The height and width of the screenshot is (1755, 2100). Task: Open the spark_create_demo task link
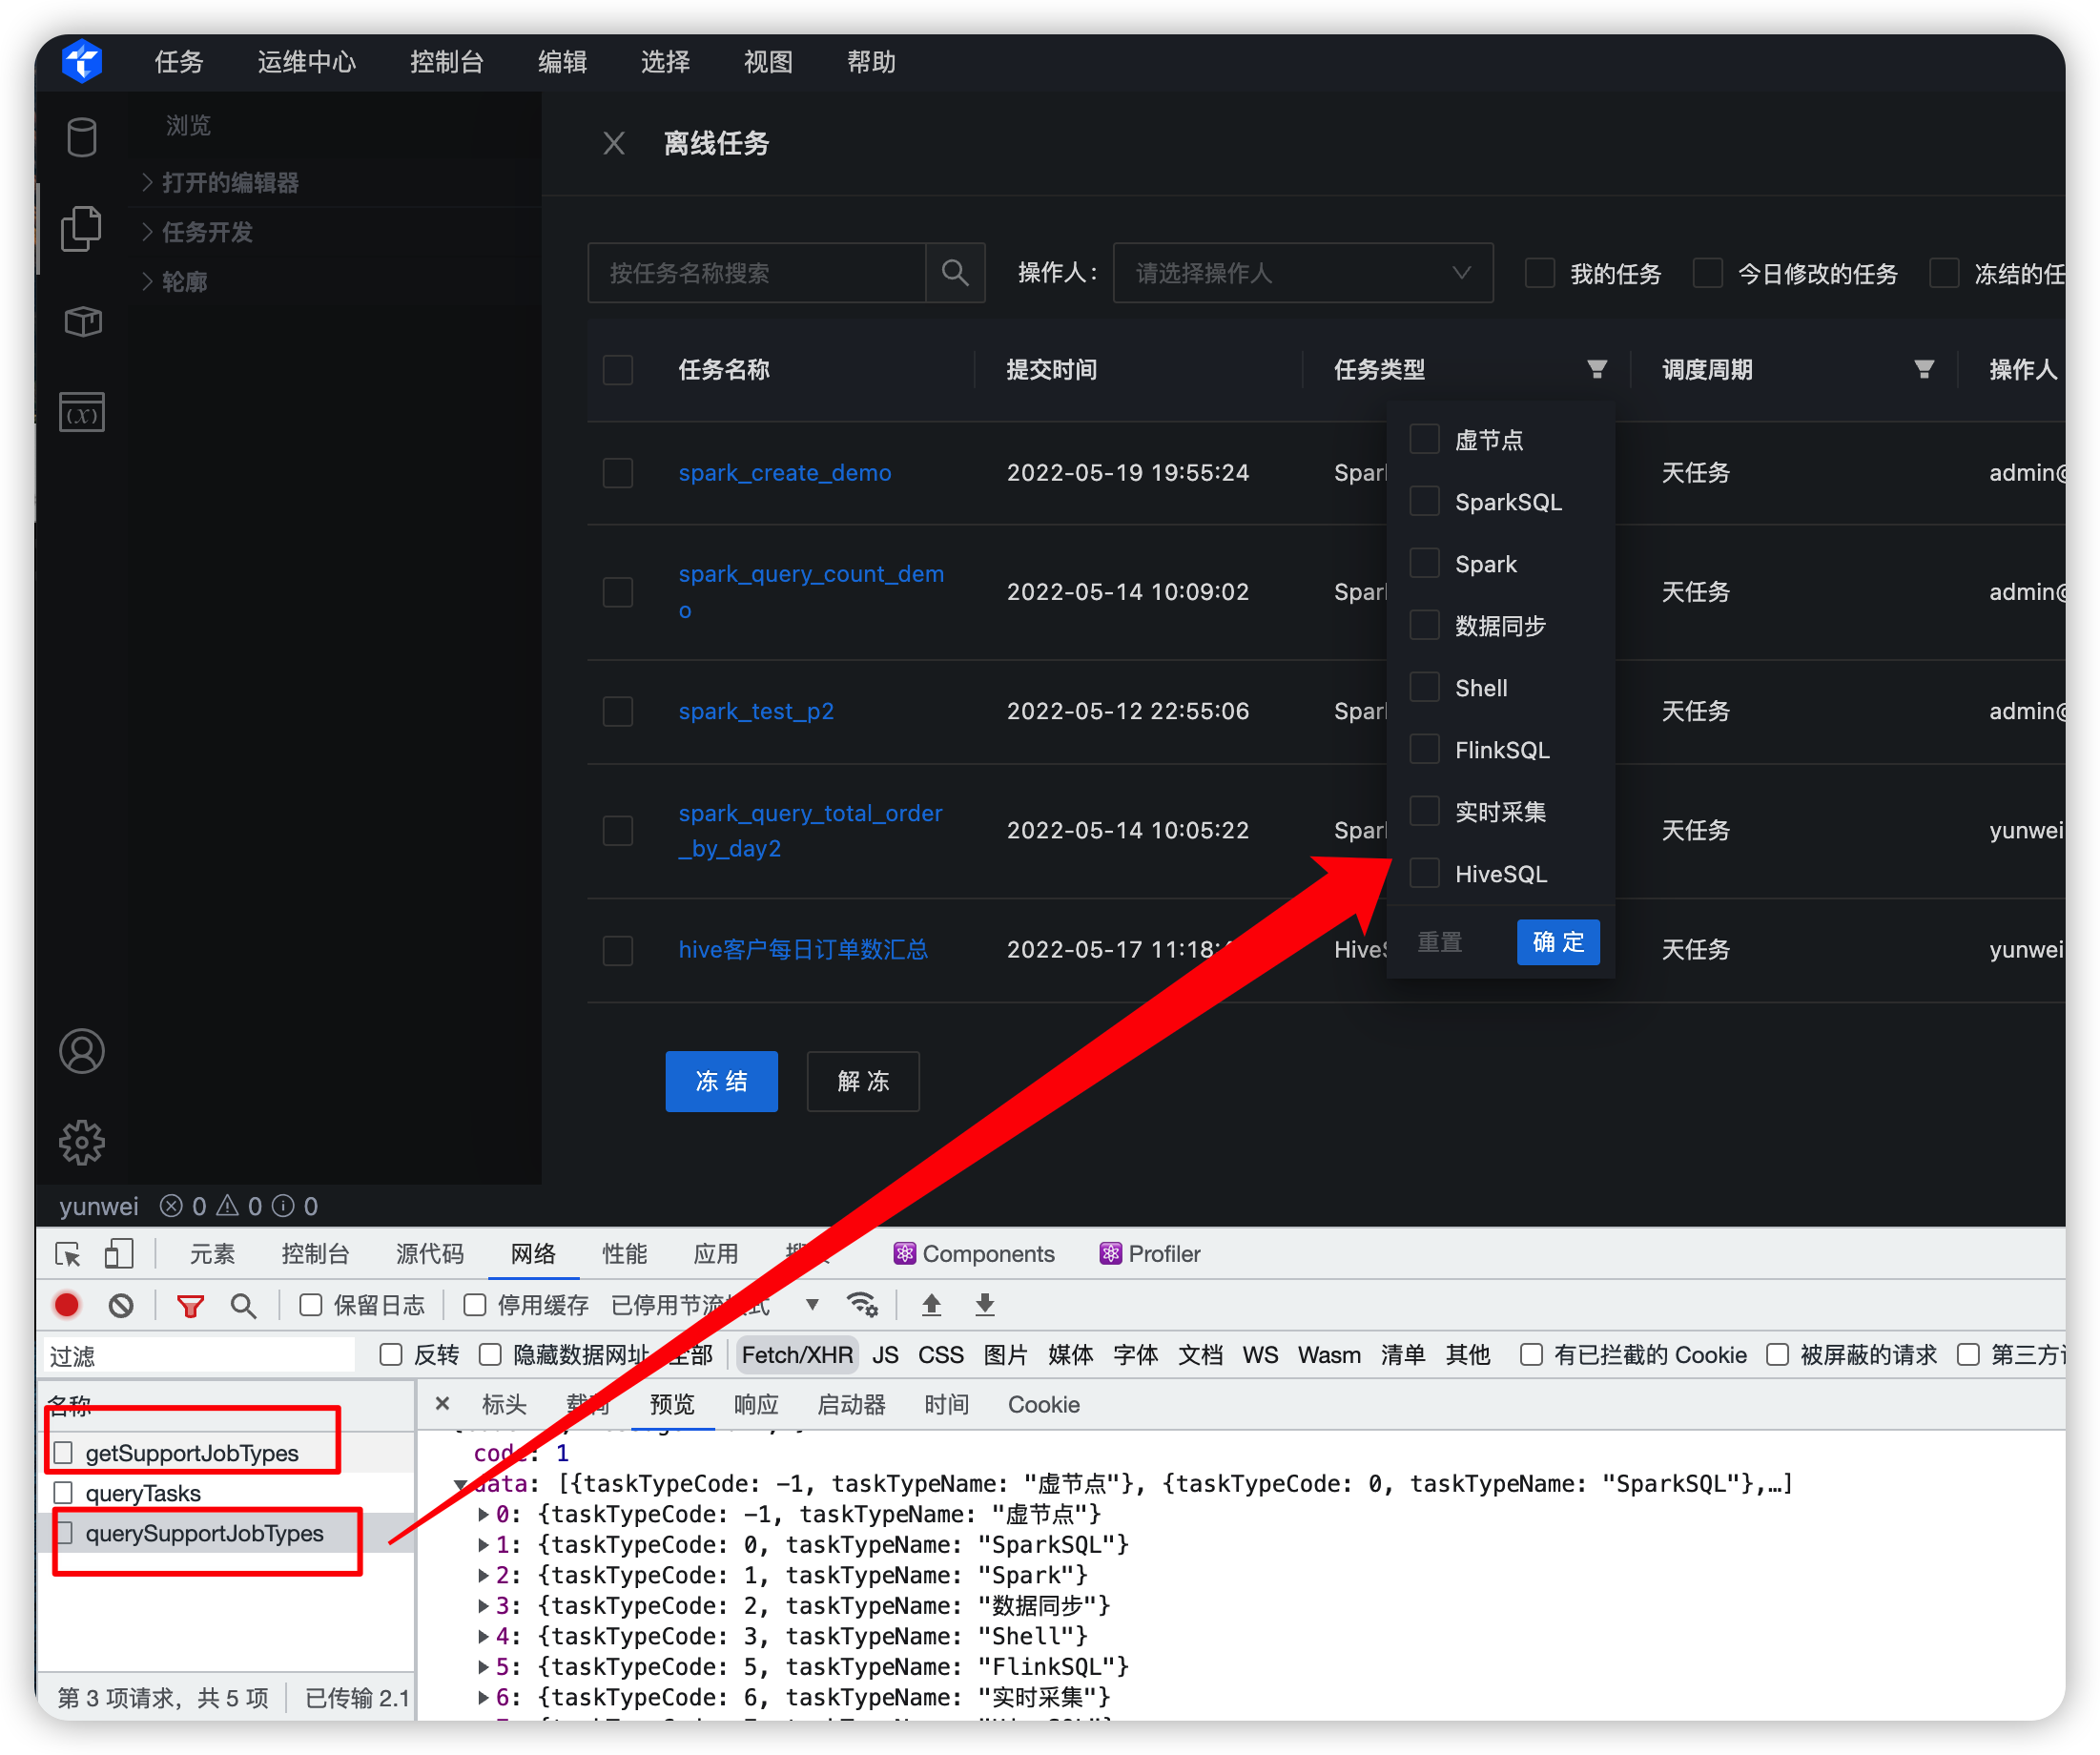coord(784,472)
